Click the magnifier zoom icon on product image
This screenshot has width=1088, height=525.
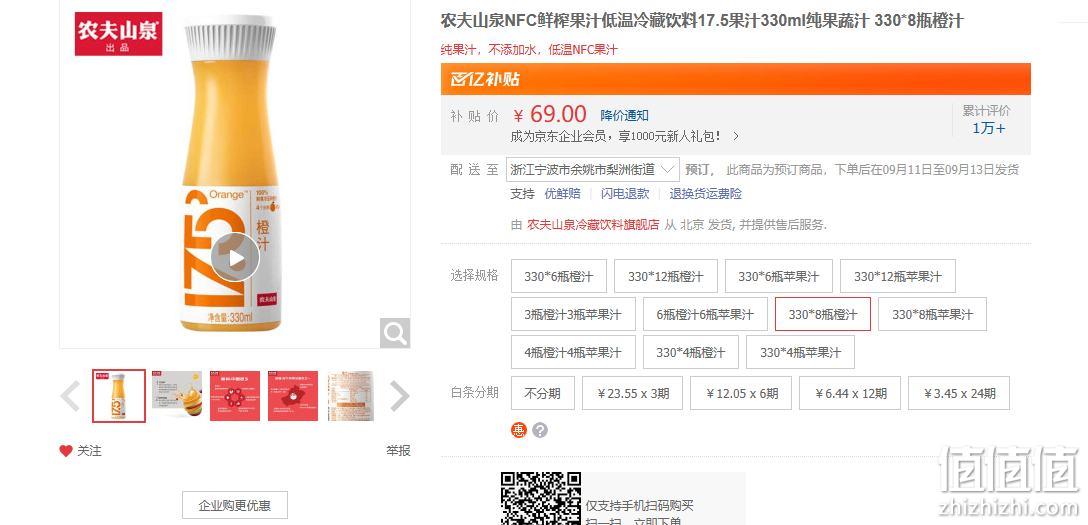tap(395, 333)
